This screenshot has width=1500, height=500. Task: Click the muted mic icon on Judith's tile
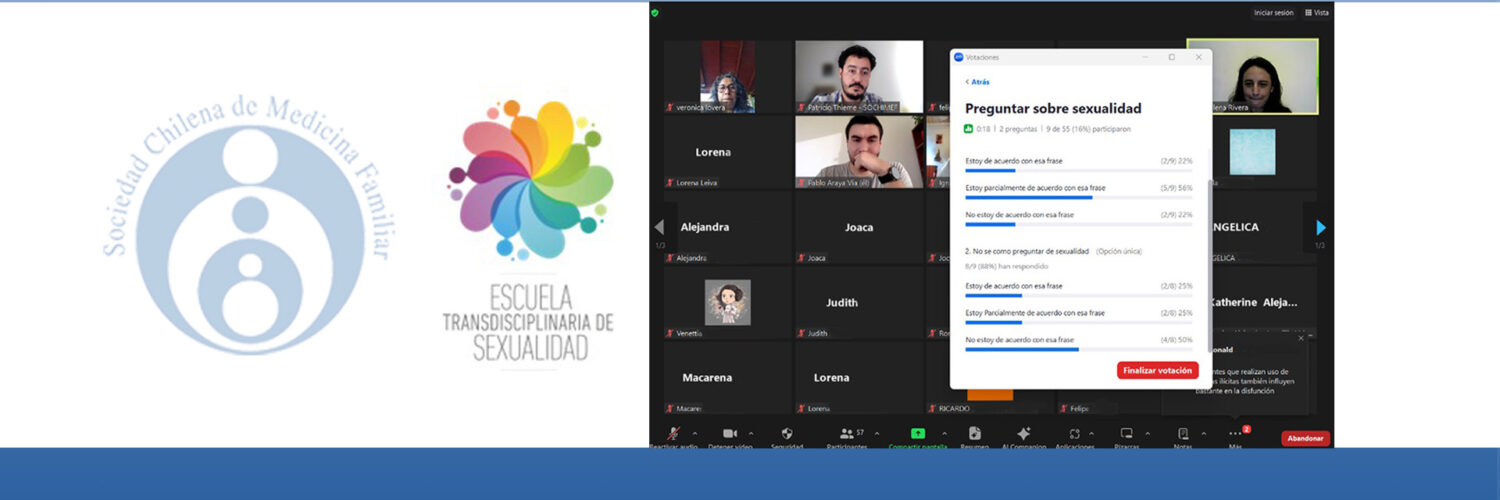pos(801,333)
